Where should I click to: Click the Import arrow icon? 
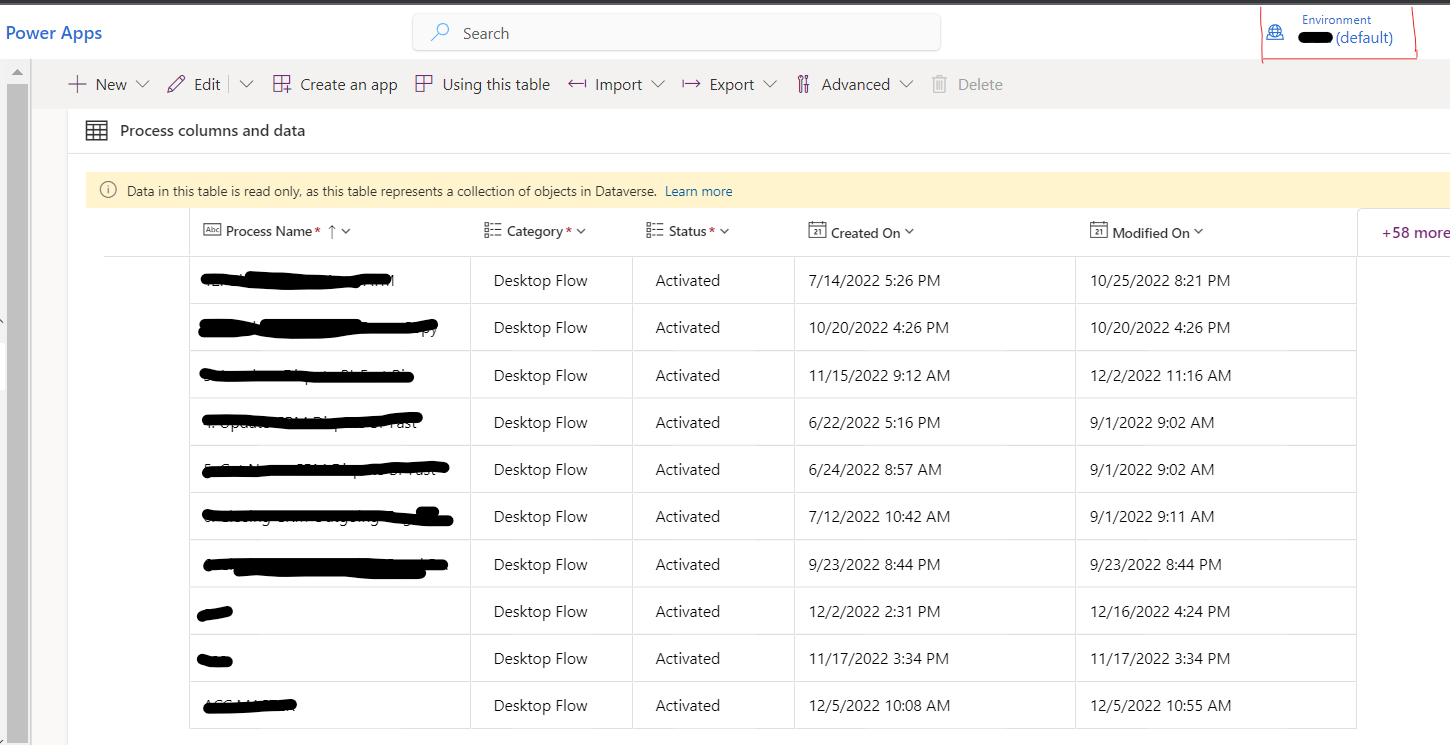coord(576,84)
